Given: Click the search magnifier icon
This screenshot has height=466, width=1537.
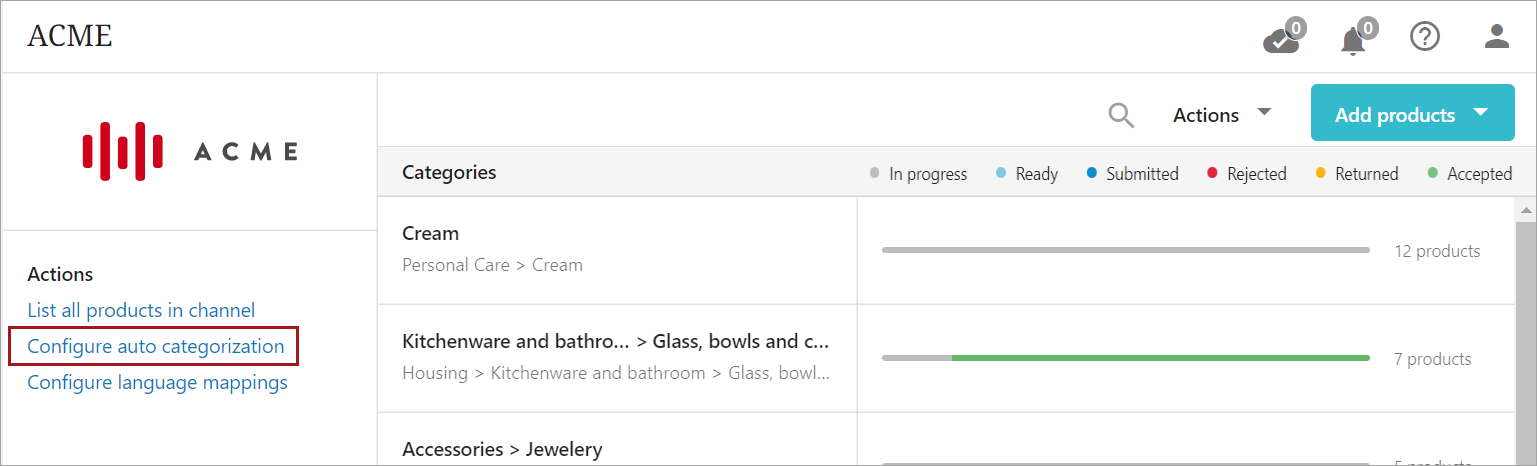Looking at the screenshot, I should pyautogui.click(x=1121, y=116).
